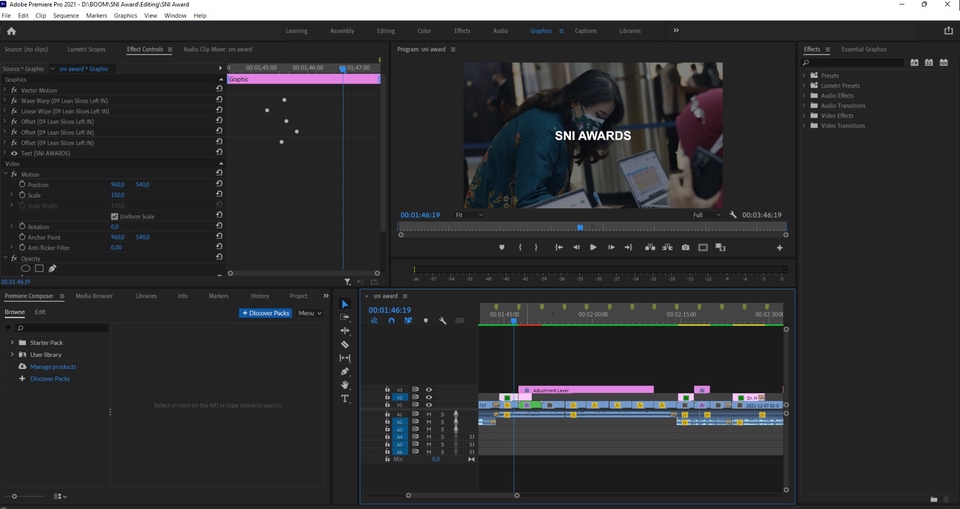
Task: Open Premiere Composer Menu dropdown
Action: [x=310, y=313]
